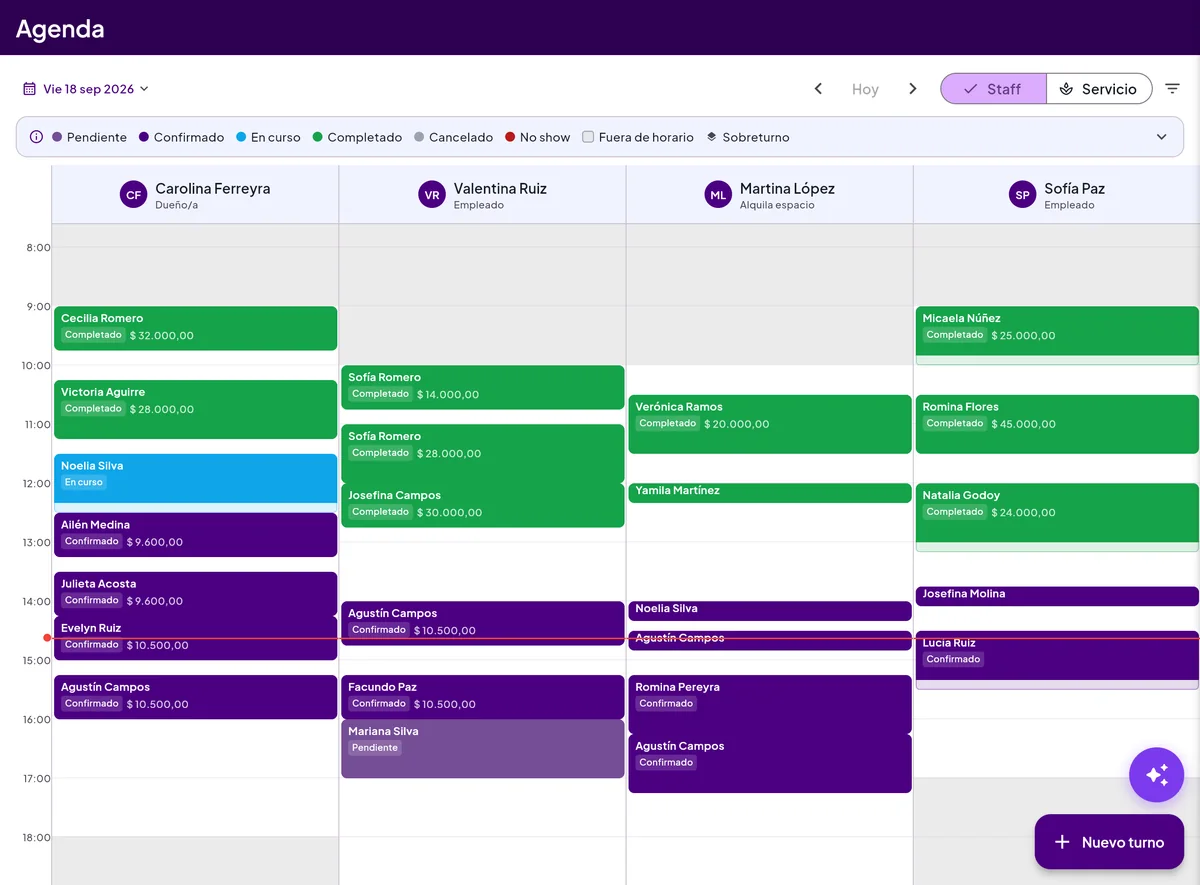Open Romina Pereyra's appointment
Screen dimensions: 1200x885
pos(770,705)
